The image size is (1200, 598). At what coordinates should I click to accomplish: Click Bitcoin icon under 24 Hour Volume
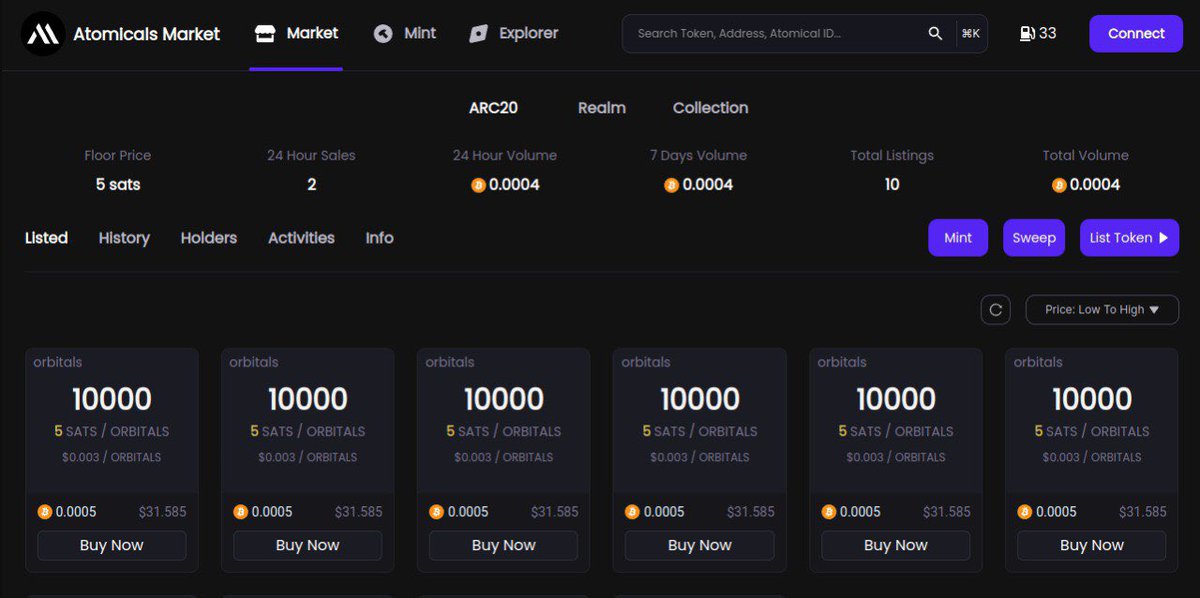(478, 185)
